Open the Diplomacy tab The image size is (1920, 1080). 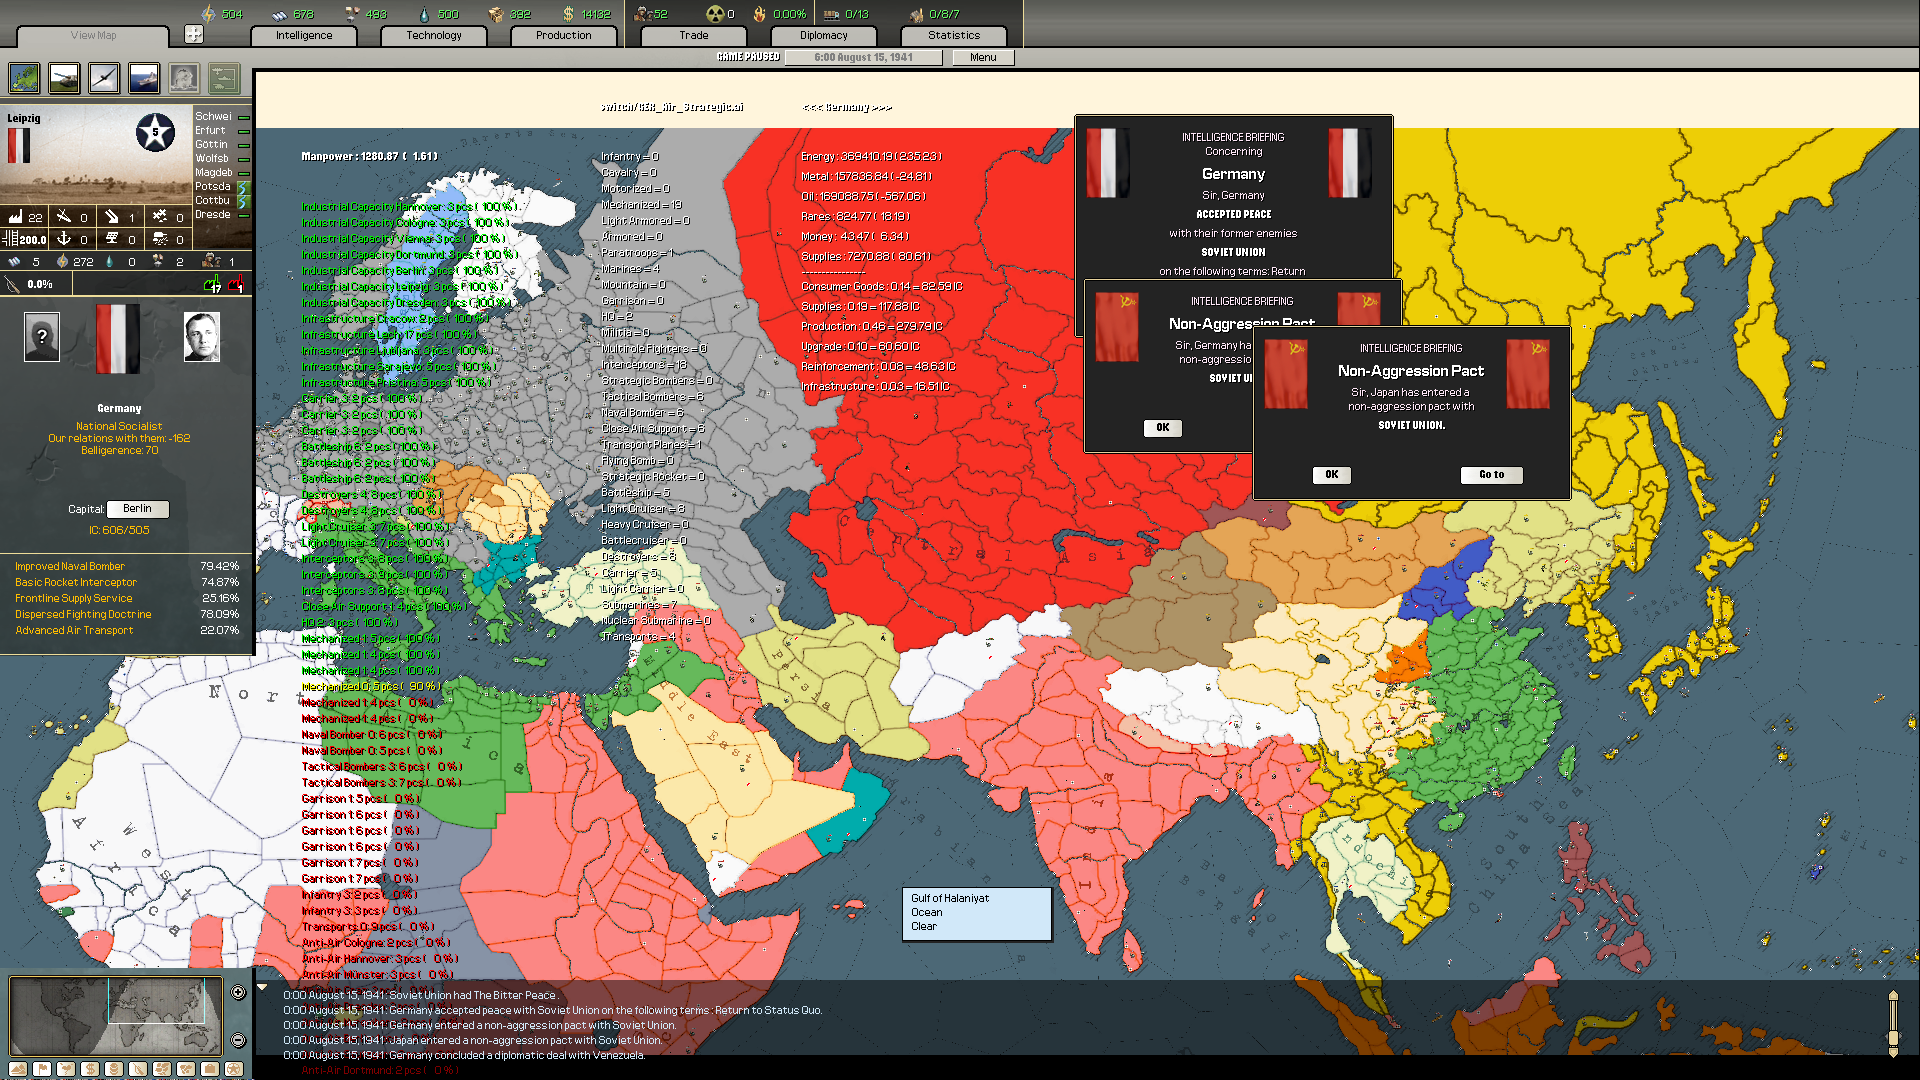click(x=823, y=36)
